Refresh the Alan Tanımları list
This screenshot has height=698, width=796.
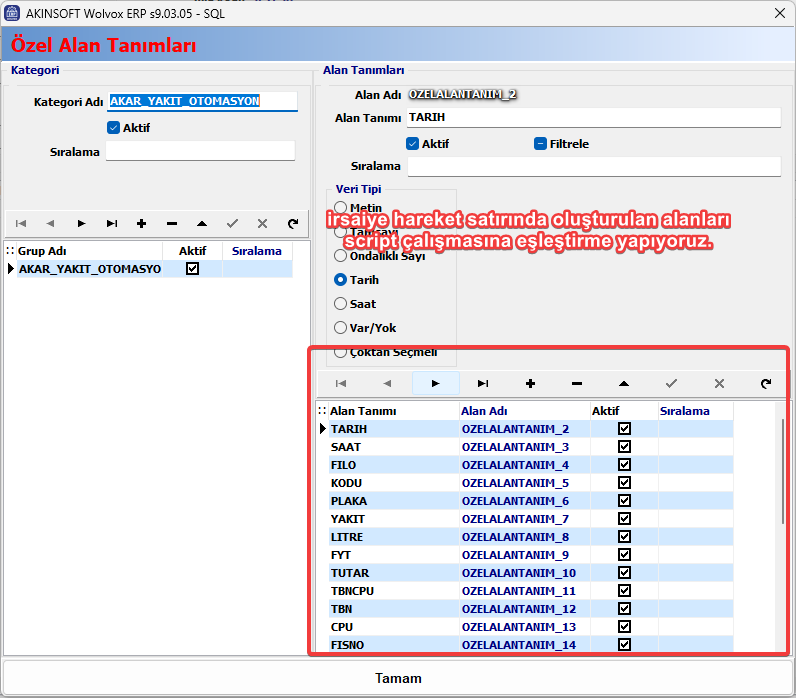click(x=766, y=383)
